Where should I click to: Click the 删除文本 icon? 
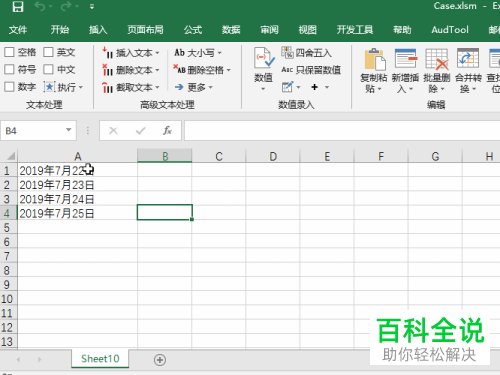(108, 70)
